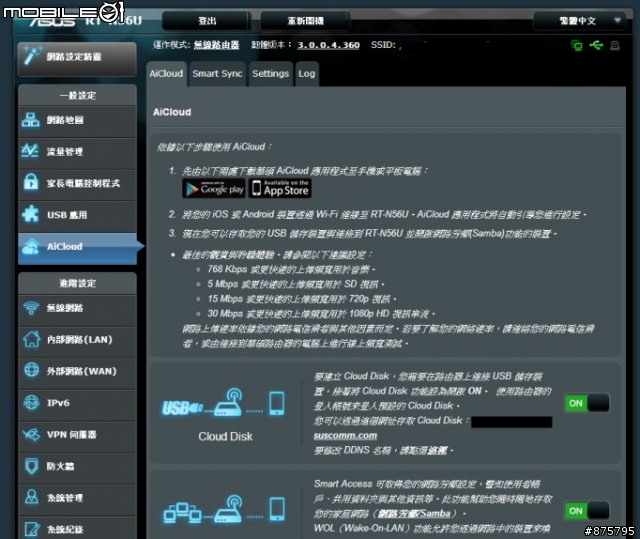Open USB Application puzzle icon

point(31,214)
